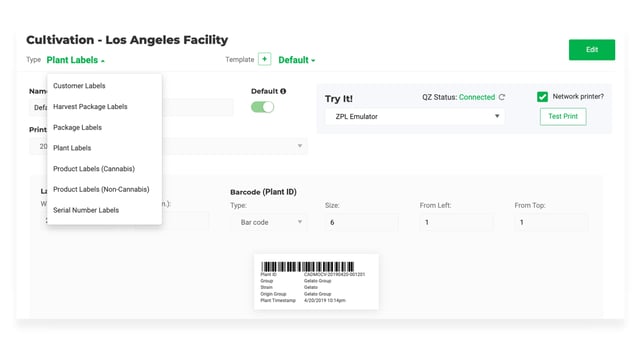Image resolution: width=641 pixels, height=360 pixels.
Task: Click the add template plus icon
Action: 264,59
